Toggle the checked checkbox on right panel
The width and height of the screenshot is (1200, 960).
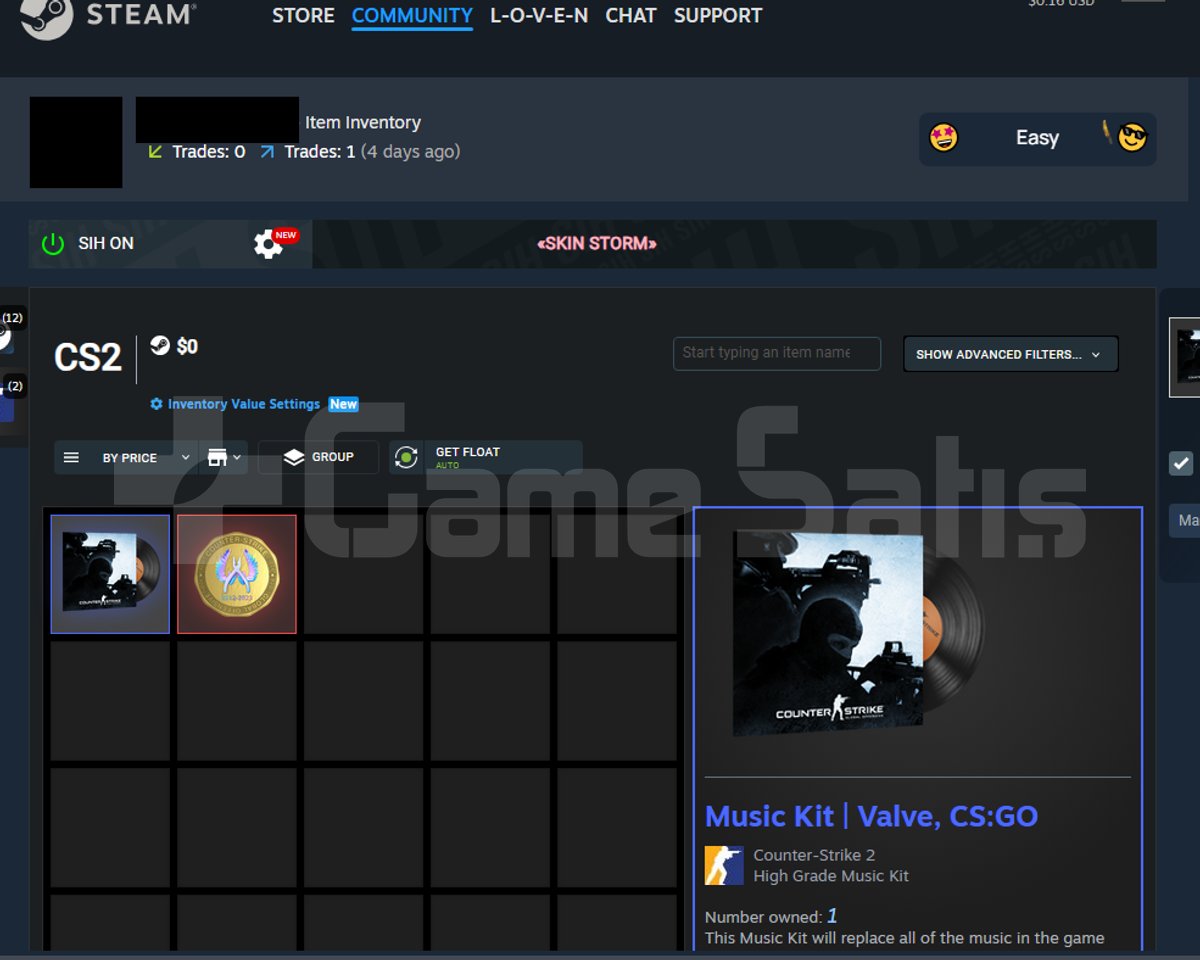tap(1181, 463)
